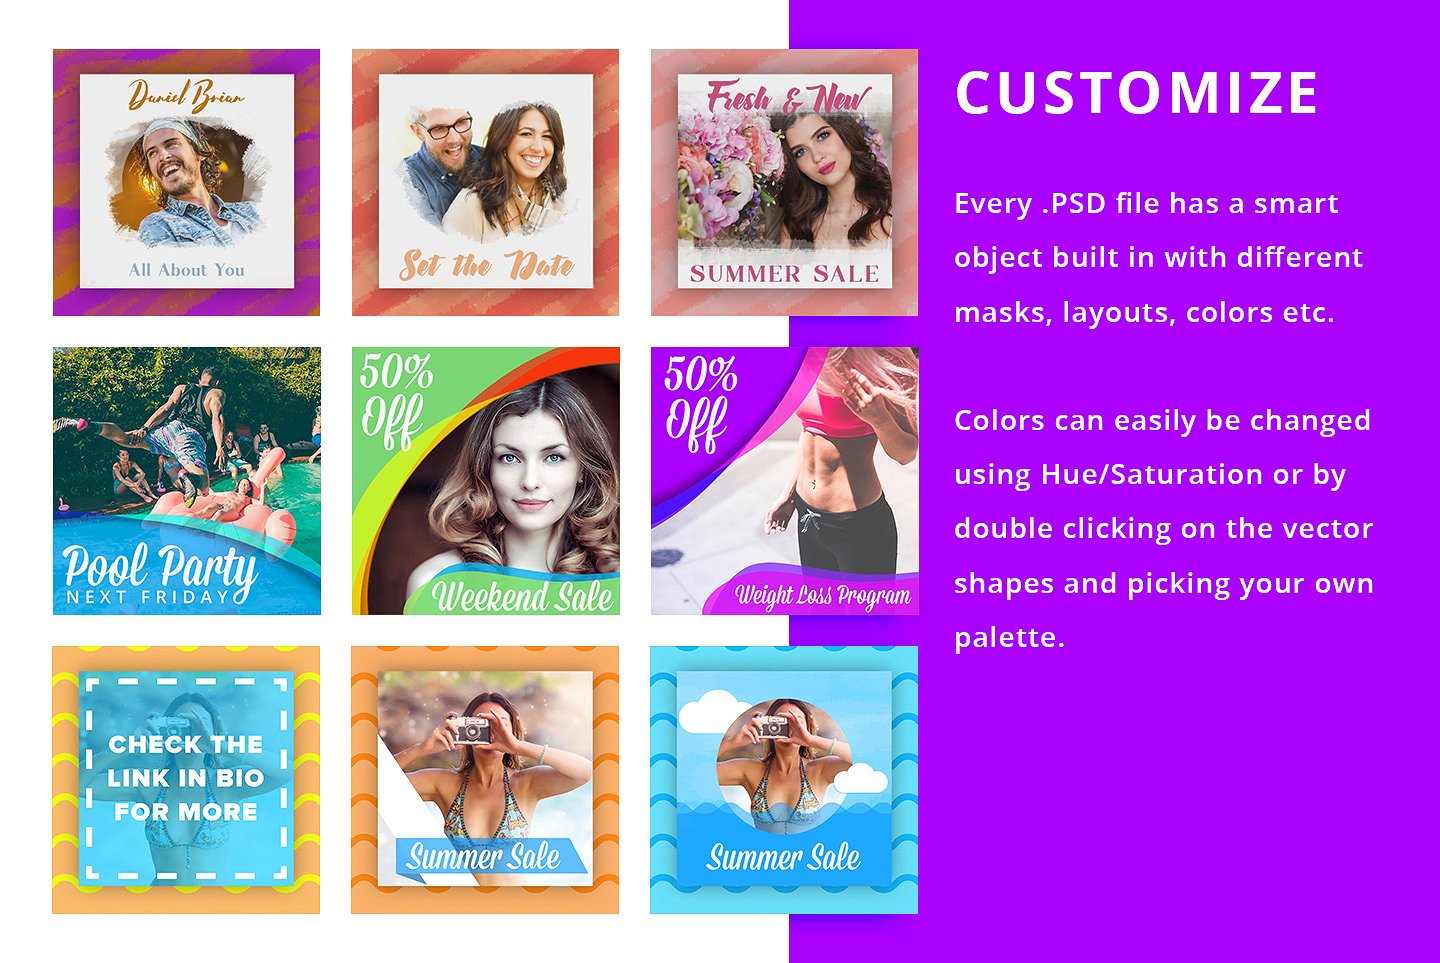
Task: Select the 'Set the Date' couple template
Action: click(485, 182)
